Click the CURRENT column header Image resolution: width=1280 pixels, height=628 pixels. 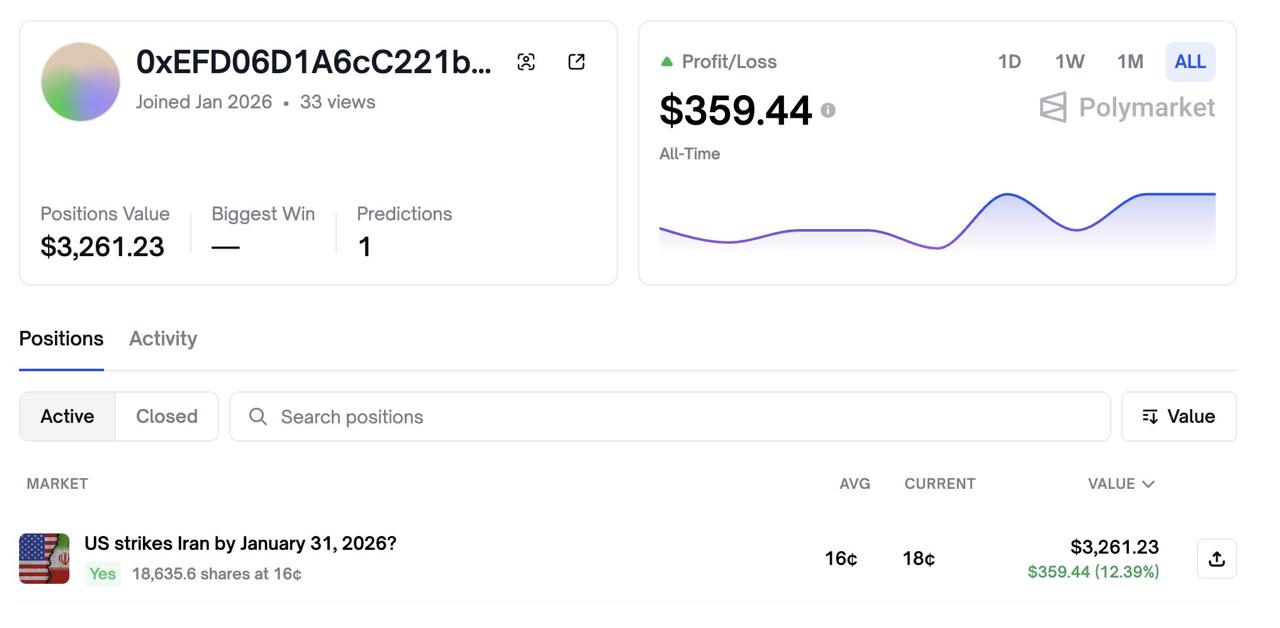click(x=939, y=484)
